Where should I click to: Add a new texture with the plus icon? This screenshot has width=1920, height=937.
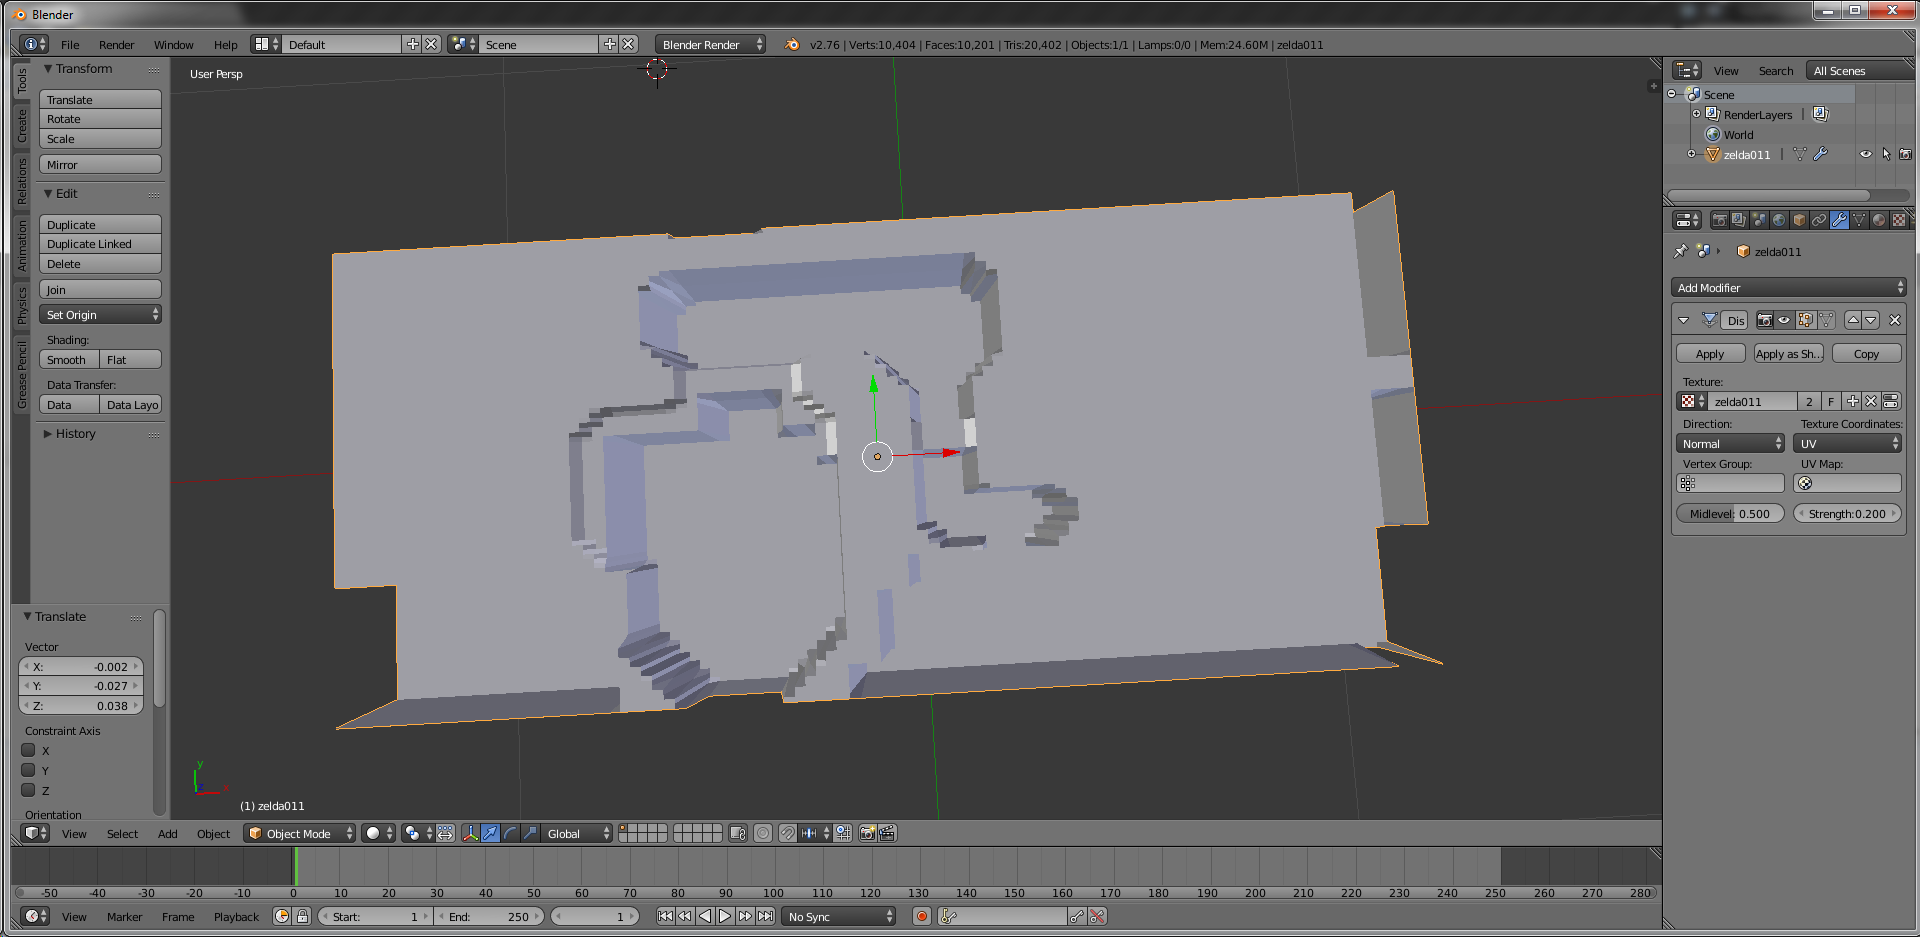[x=1853, y=401]
